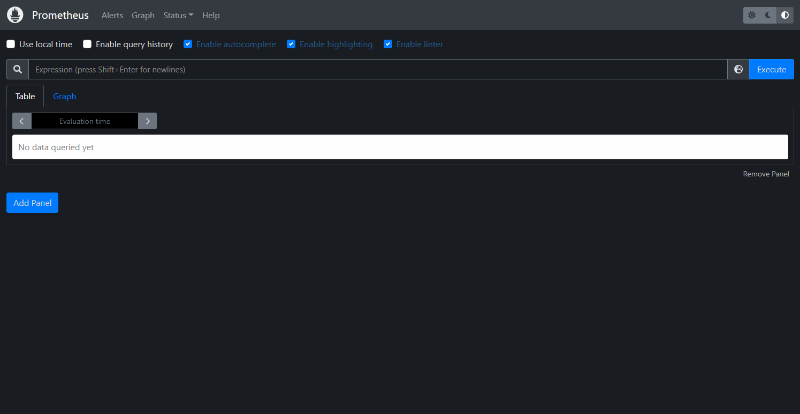Focus the Expression query input field
This screenshot has width=800, height=414.
[x=377, y=69]
